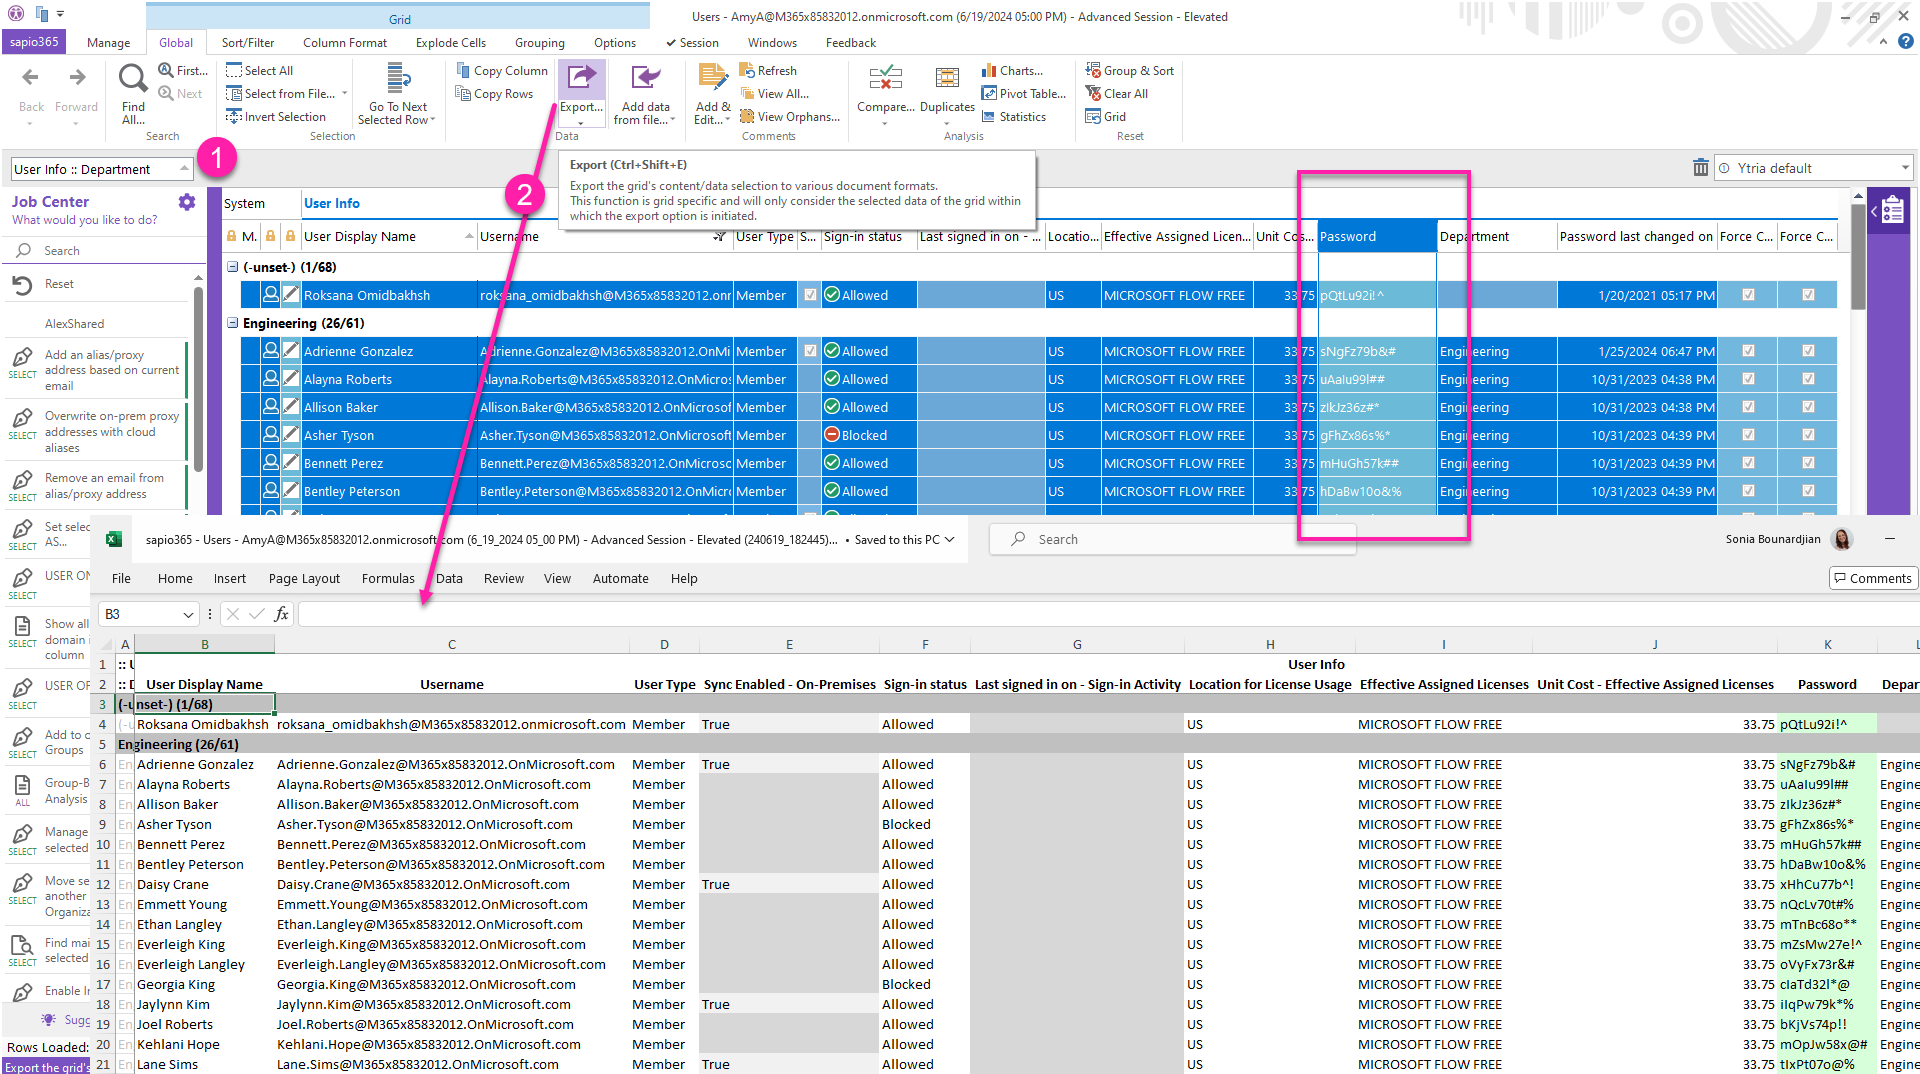Toggle first Force Change checkbox for Adrienne Gonzalez
The width and height of the screenshot is (1920, 1074).
tap(1748, 351)
